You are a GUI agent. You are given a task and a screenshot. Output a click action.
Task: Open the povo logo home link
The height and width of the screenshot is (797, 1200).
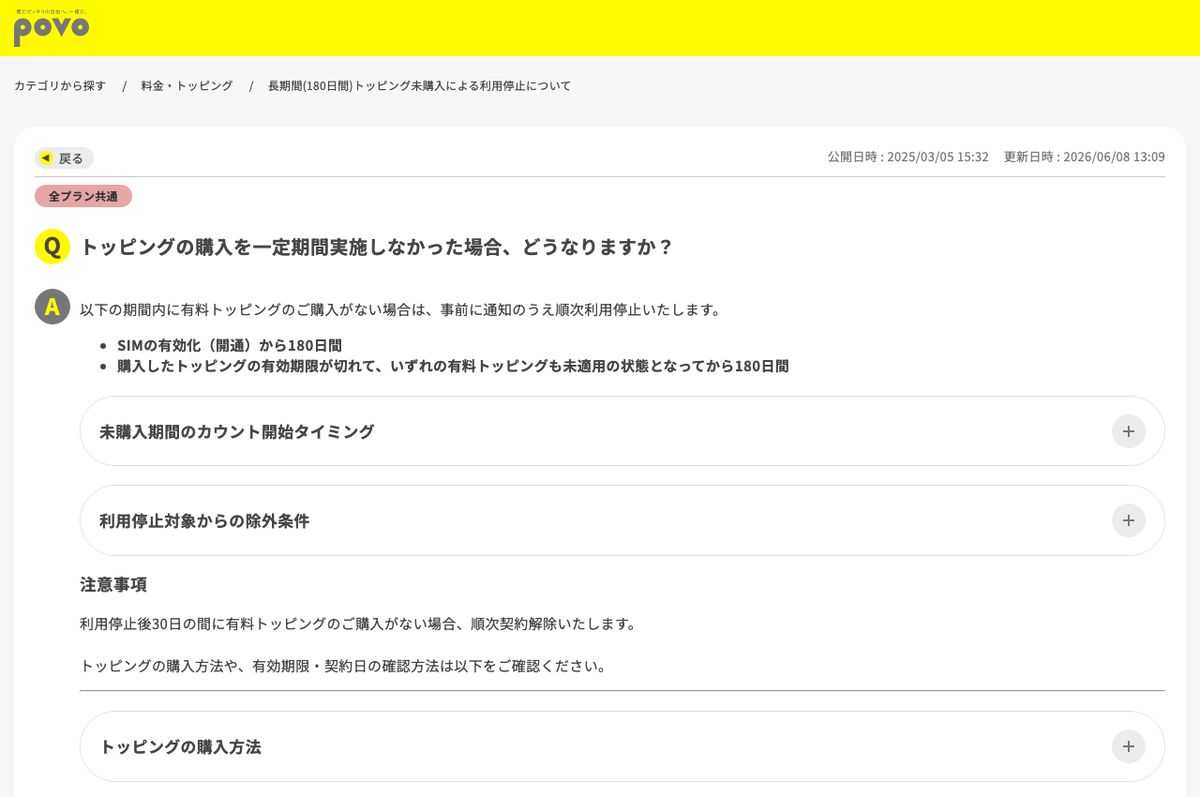[51, 28]
